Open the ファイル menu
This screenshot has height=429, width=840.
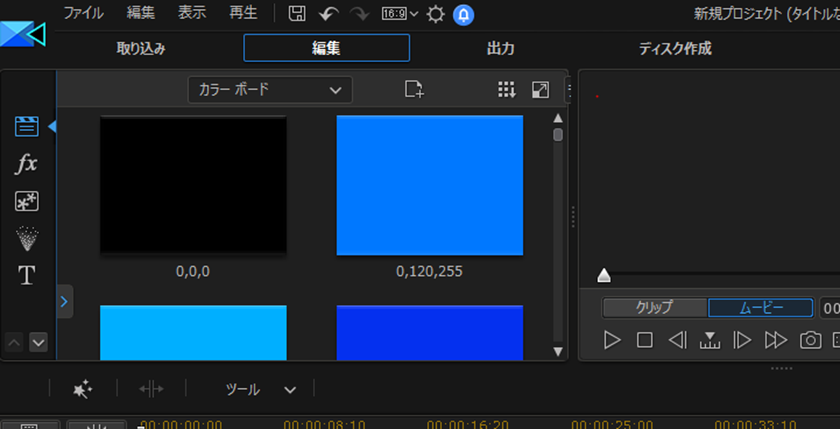(x=84, y=14)
